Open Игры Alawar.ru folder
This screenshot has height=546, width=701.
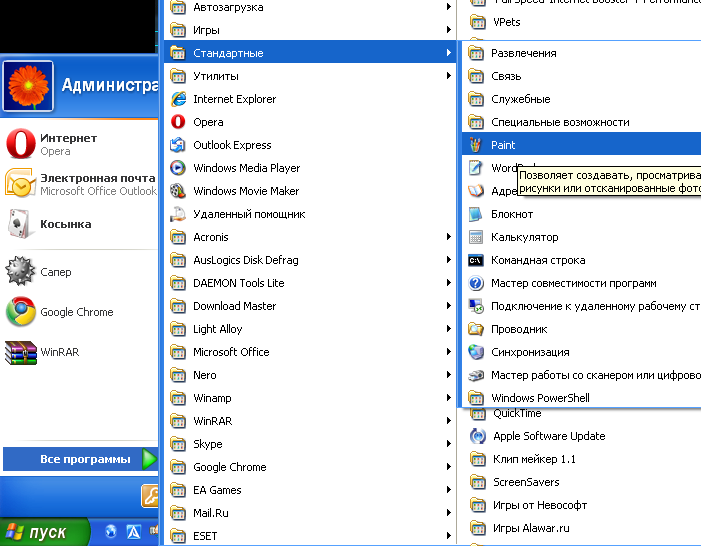pos(581,528)
